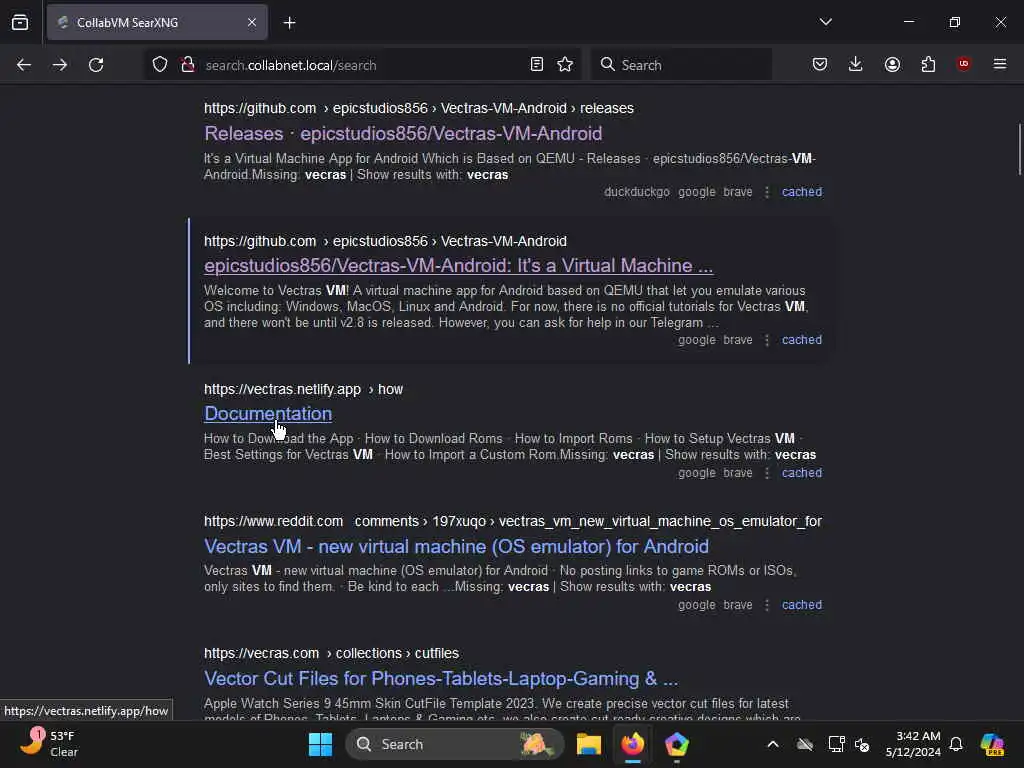Expand more options dots for epicstudios856 GitHub result
This screenshot has width=1024, height=768.
(767, 340)
